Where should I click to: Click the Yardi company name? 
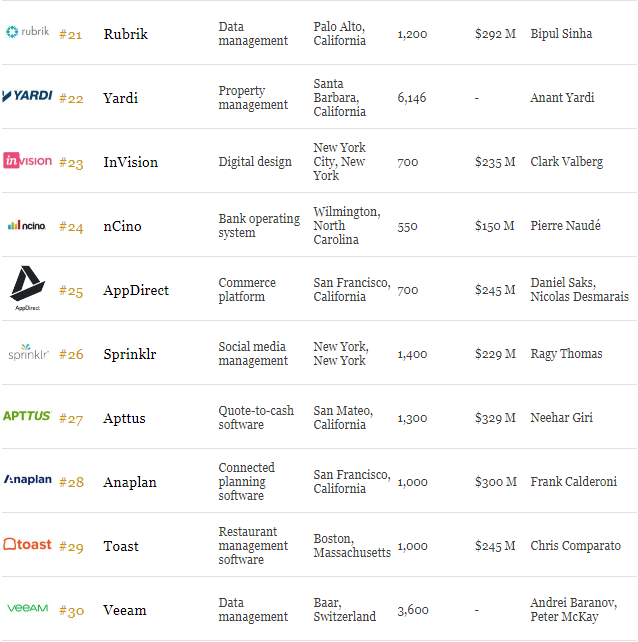tap(120, 98)
